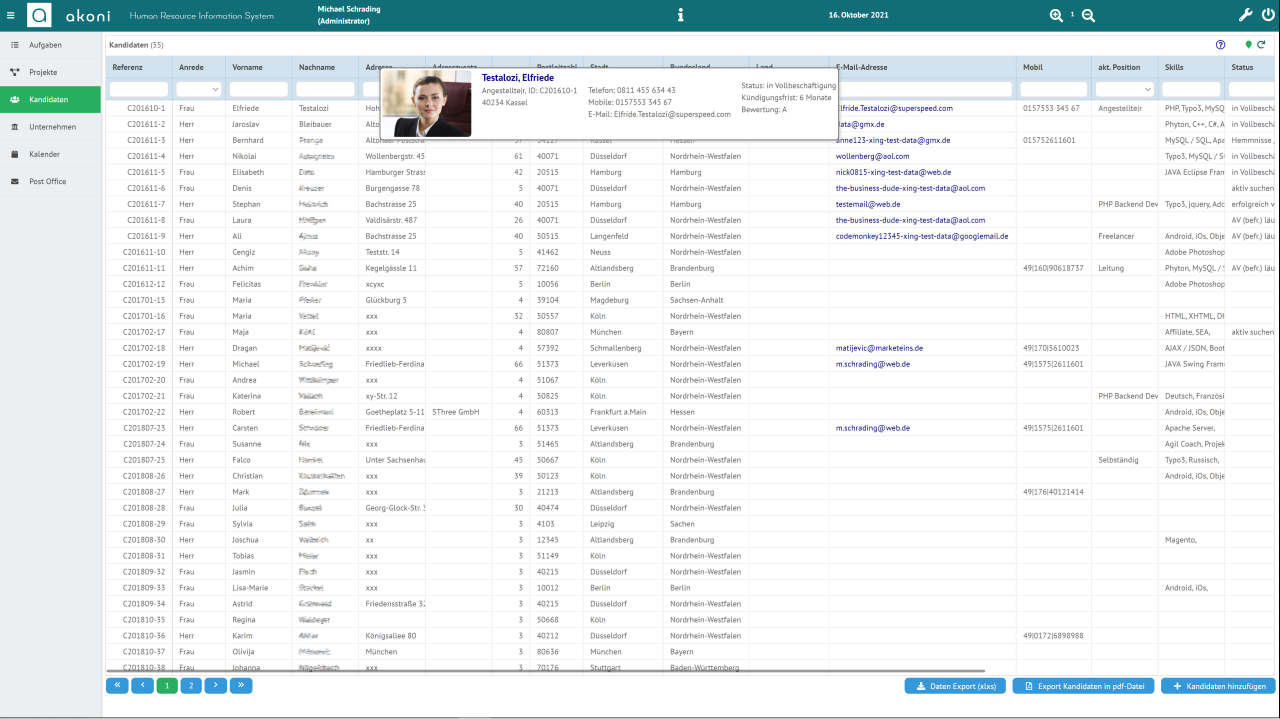Open the hamburger navigation menu
The image size is (1280, 719).
[x=13, y=15]
